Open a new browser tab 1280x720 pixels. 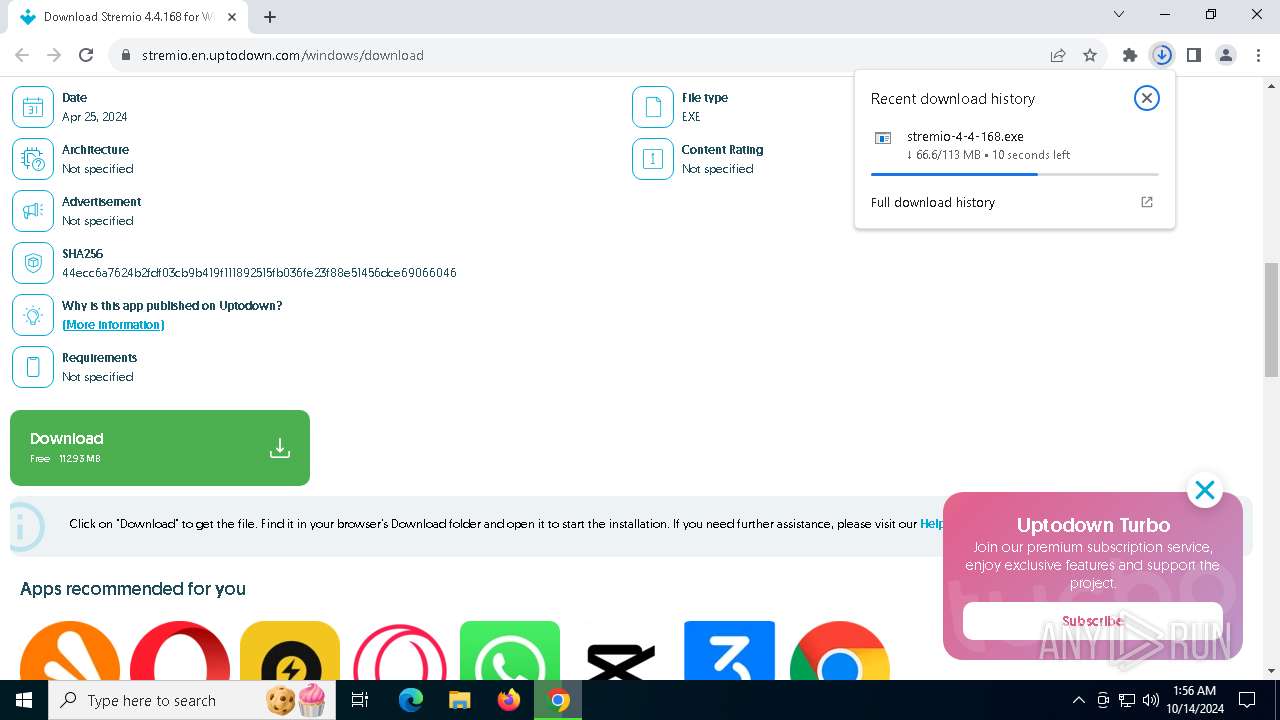click(270, 17)
